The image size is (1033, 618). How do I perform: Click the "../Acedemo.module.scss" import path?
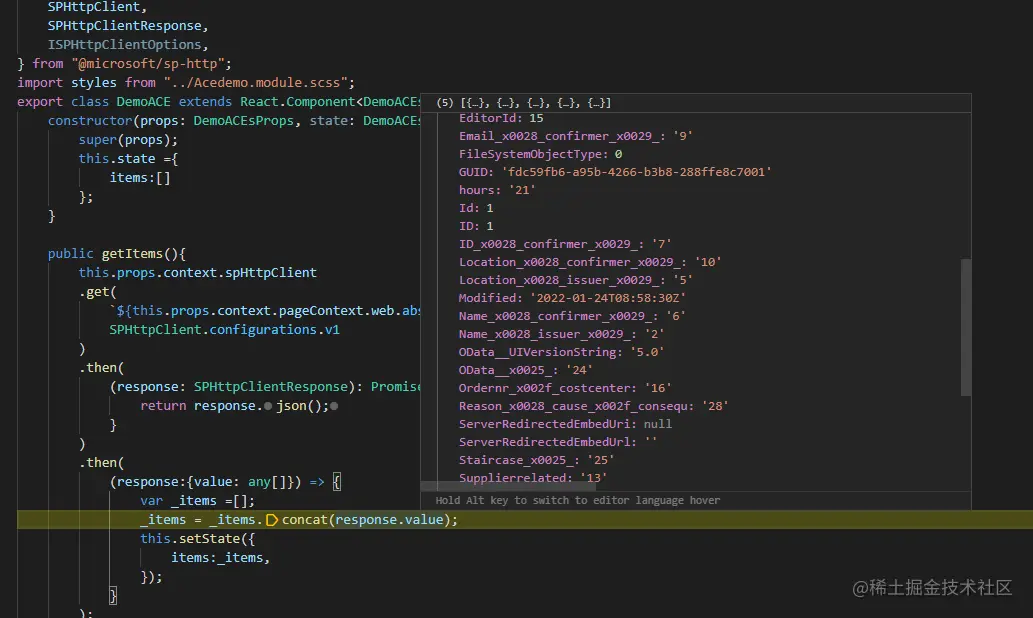(256, 82)
